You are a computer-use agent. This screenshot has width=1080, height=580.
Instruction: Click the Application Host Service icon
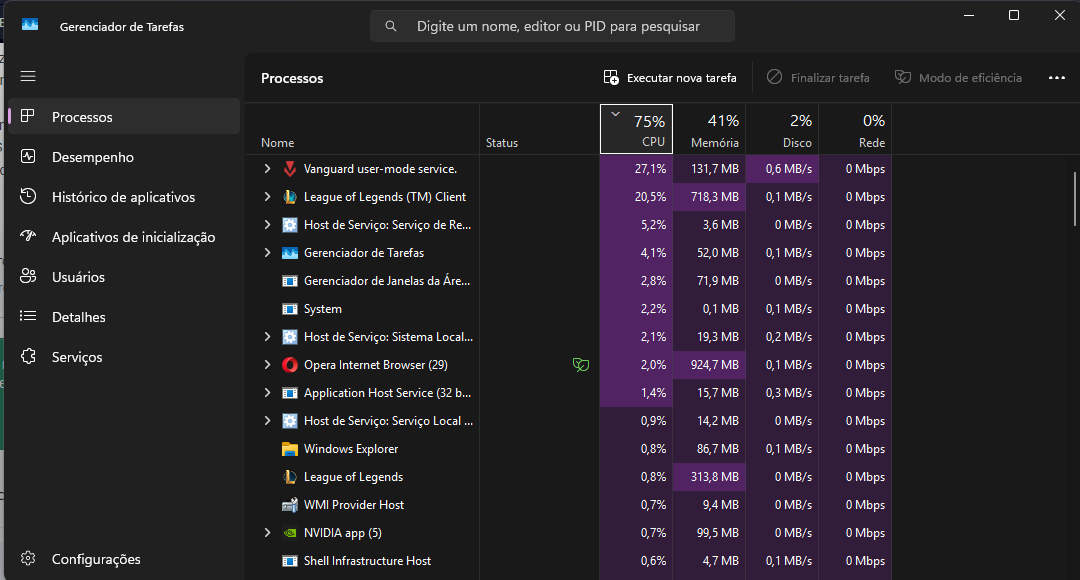pos(290,393)
